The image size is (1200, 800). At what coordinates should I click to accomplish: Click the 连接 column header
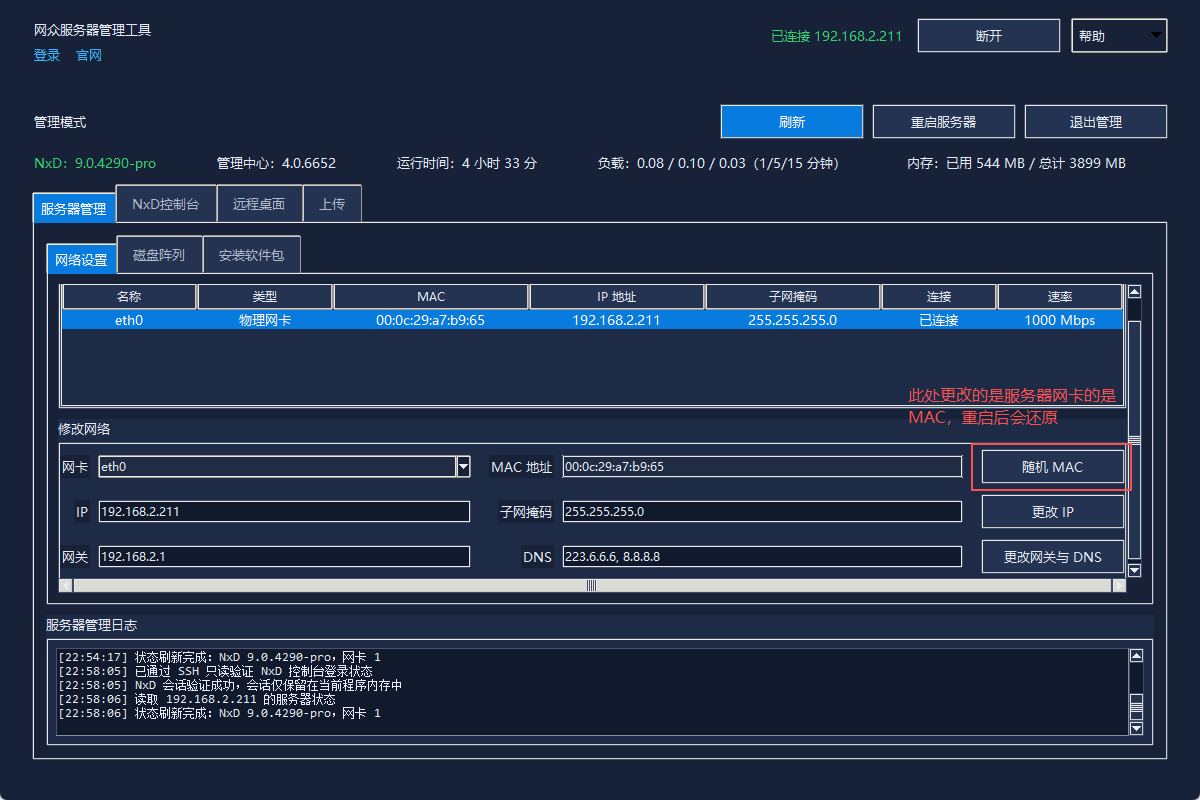coord(939,297)
